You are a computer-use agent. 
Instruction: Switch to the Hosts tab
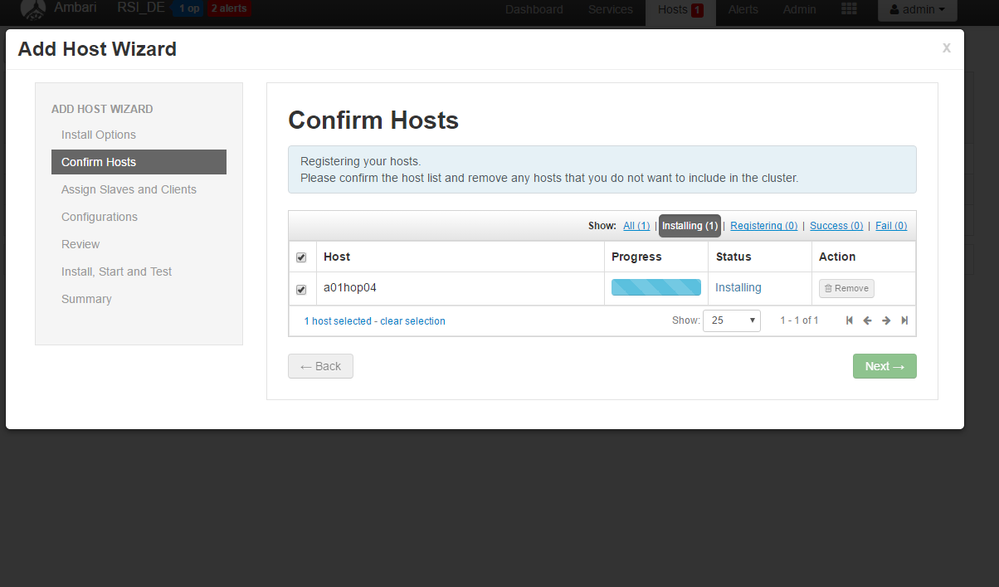(x=673, y=10)
